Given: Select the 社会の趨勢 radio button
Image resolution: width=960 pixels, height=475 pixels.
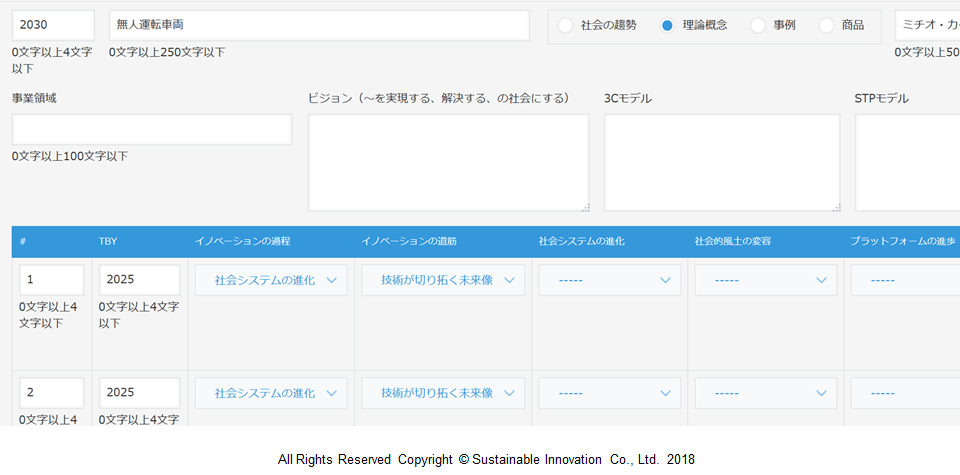Looking at the screenshot, I should click(566, 26).
